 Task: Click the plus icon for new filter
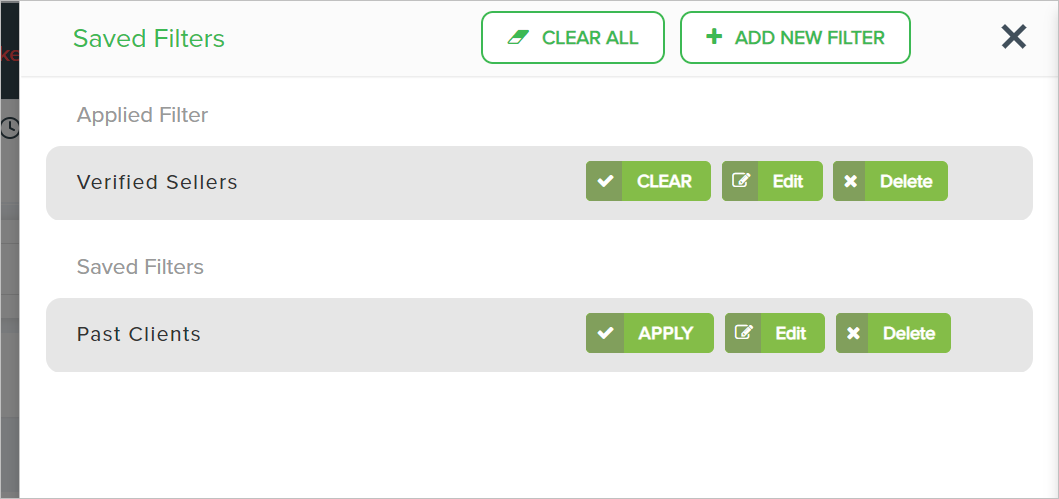pyautogui.click(x=713, y=38)
